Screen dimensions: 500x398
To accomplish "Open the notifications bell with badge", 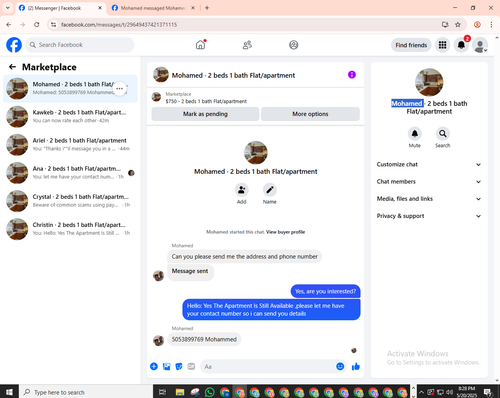I will tap(461, 45).
